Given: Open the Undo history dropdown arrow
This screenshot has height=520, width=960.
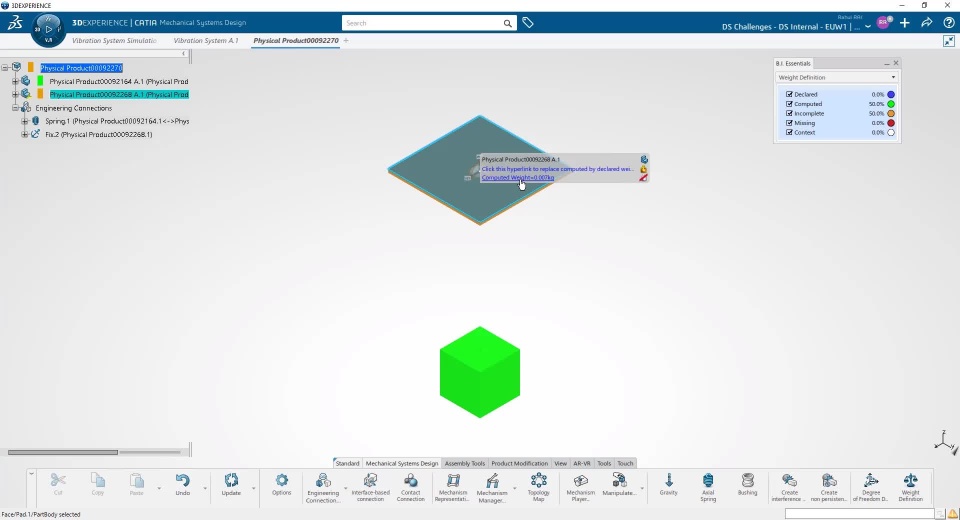Looking at the screenshot, I should pyautogui.click(x=204, y=488).
